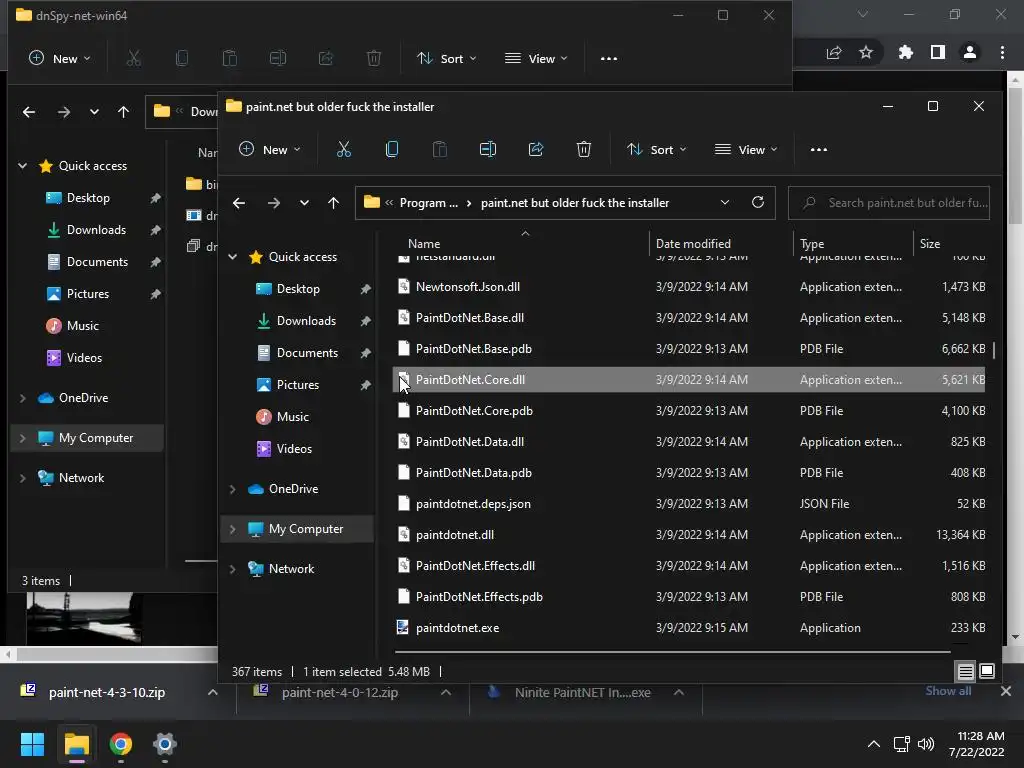Collapse Quick access in paint.net window sidebar
The image size is (1024, 768).
pos(232,257)
